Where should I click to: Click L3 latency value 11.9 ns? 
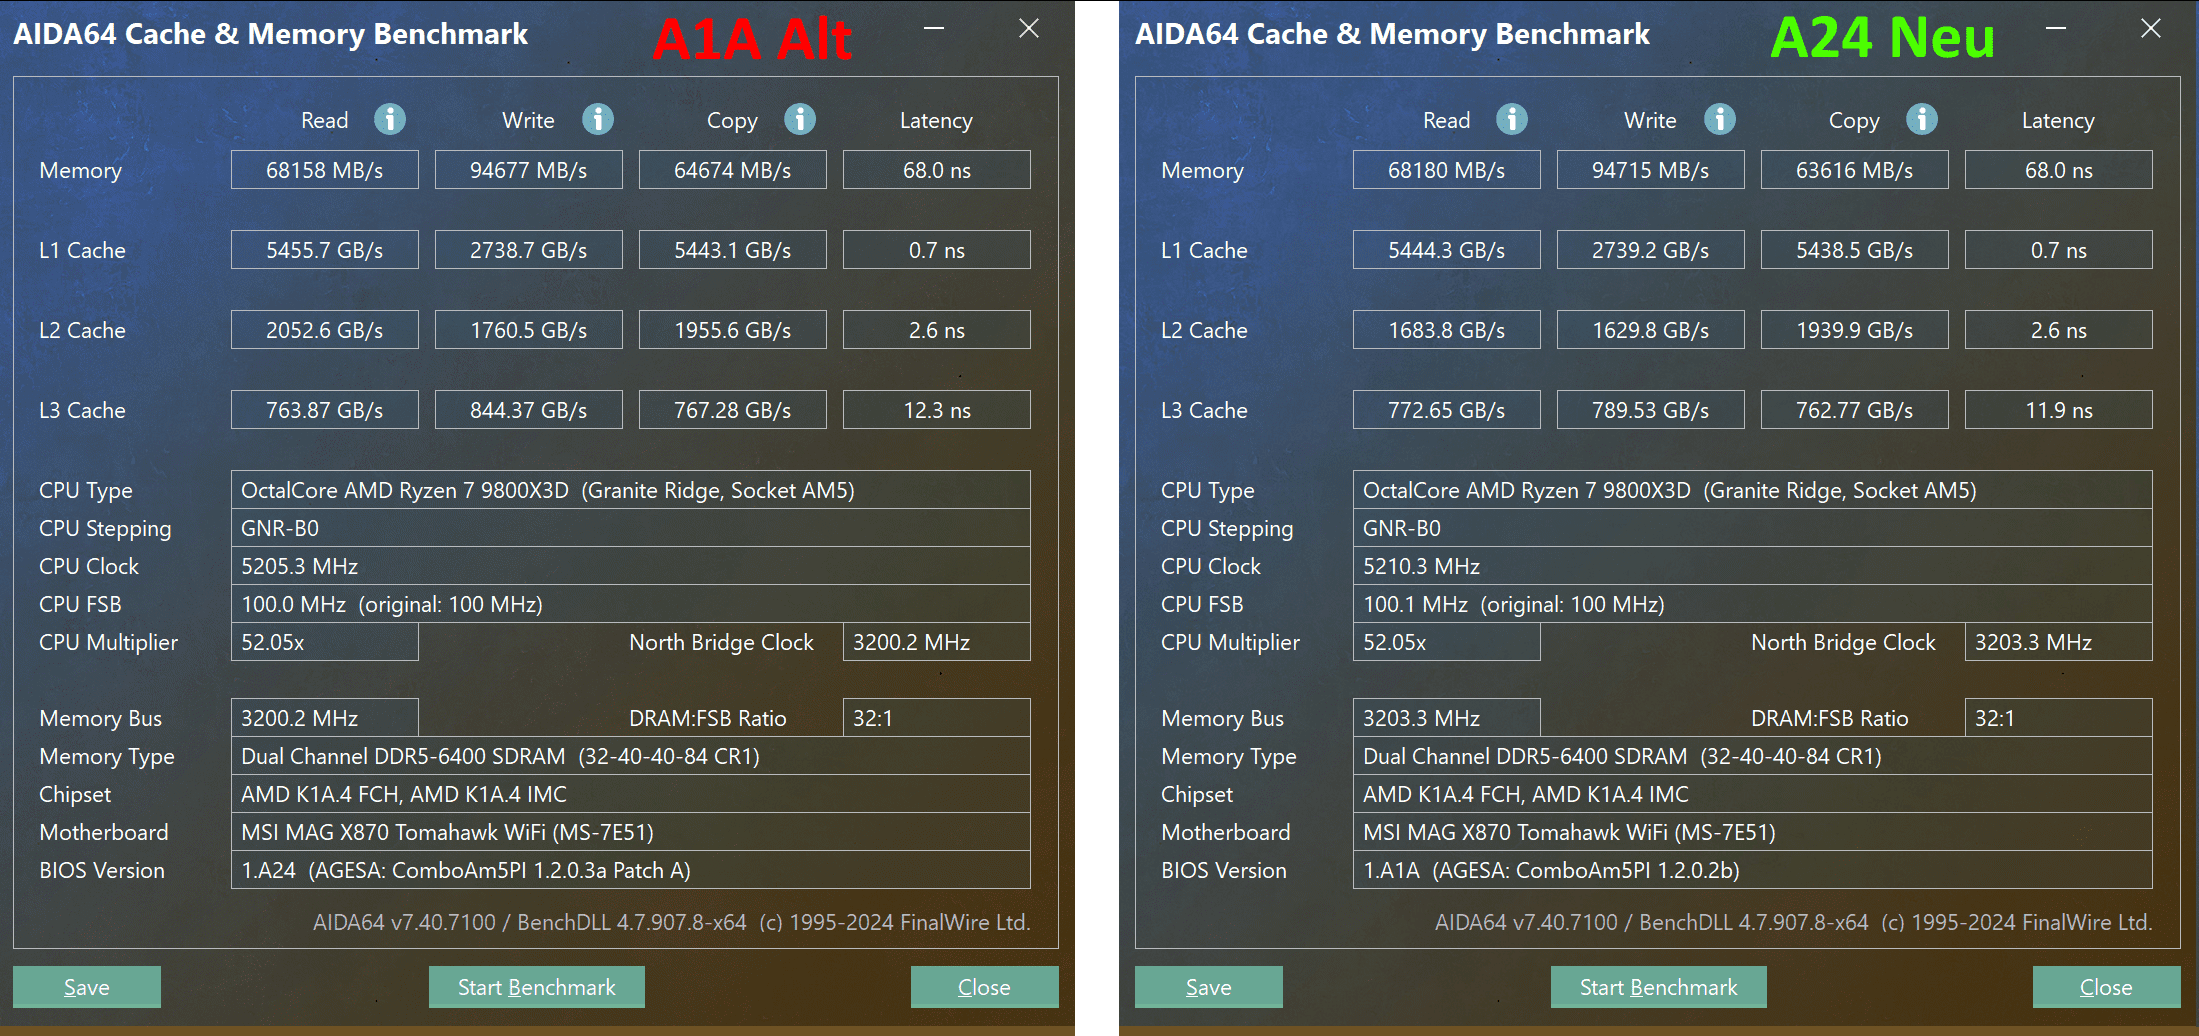[2059, 410]
